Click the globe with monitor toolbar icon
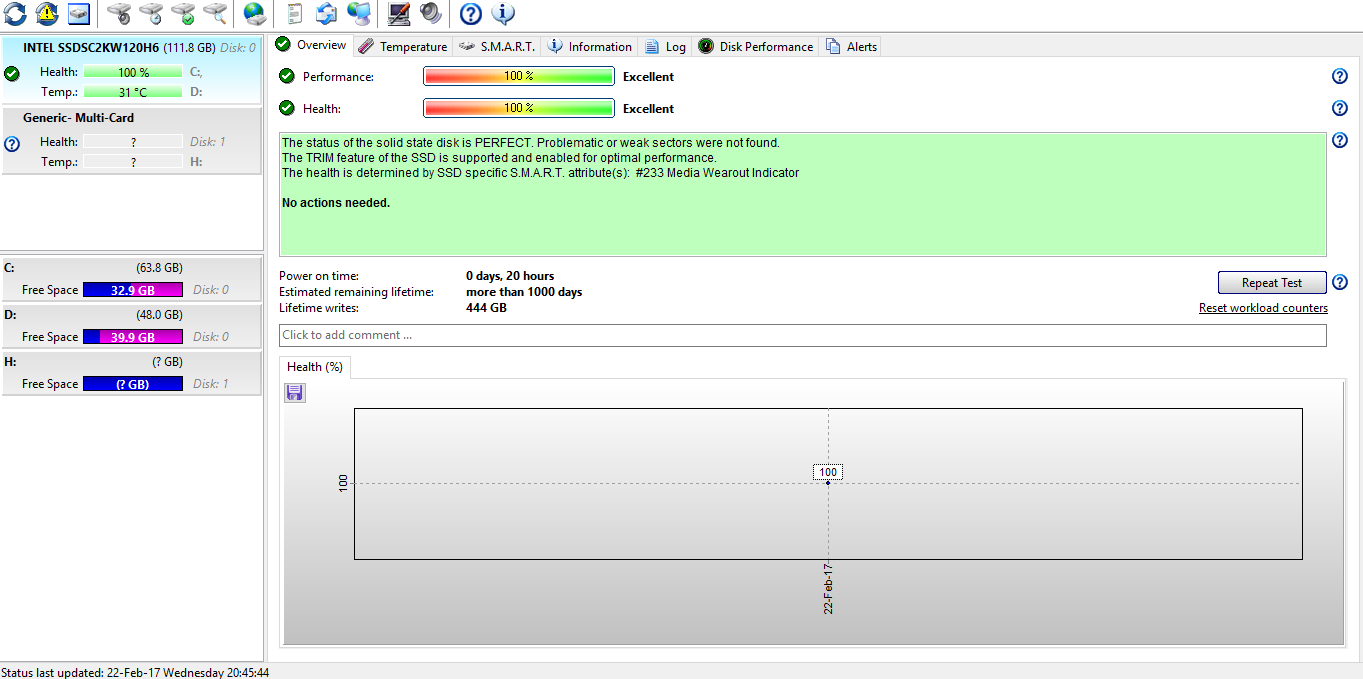Image resolution: width=1363 pixels, height=679 pixels. [x=358, y=14]
